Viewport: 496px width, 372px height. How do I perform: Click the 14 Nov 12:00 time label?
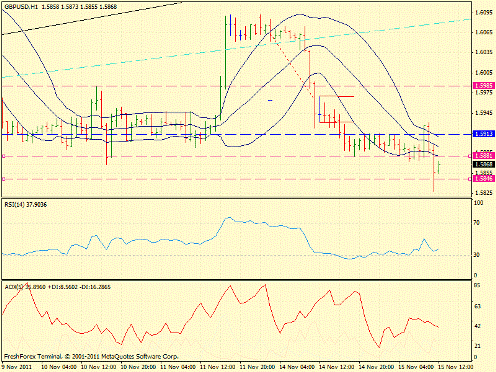(x=336, y=367)
